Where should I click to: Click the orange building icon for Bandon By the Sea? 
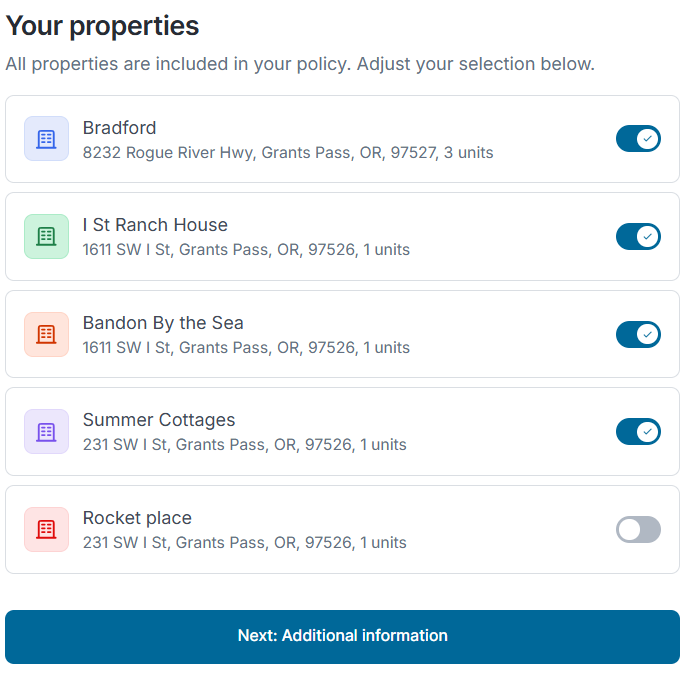click(x=46, y=334)
